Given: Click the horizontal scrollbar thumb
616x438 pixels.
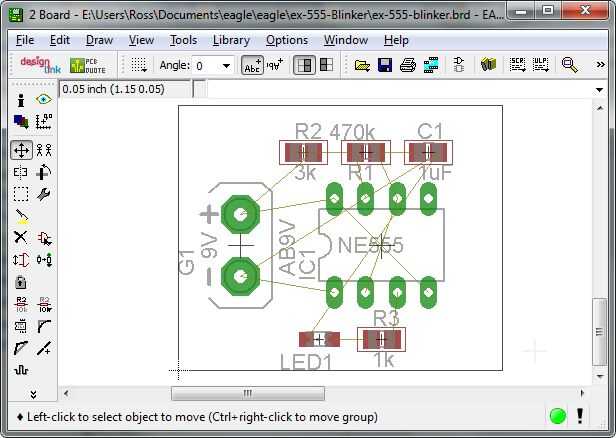Looking at the screenshot, I should point(248,393).
